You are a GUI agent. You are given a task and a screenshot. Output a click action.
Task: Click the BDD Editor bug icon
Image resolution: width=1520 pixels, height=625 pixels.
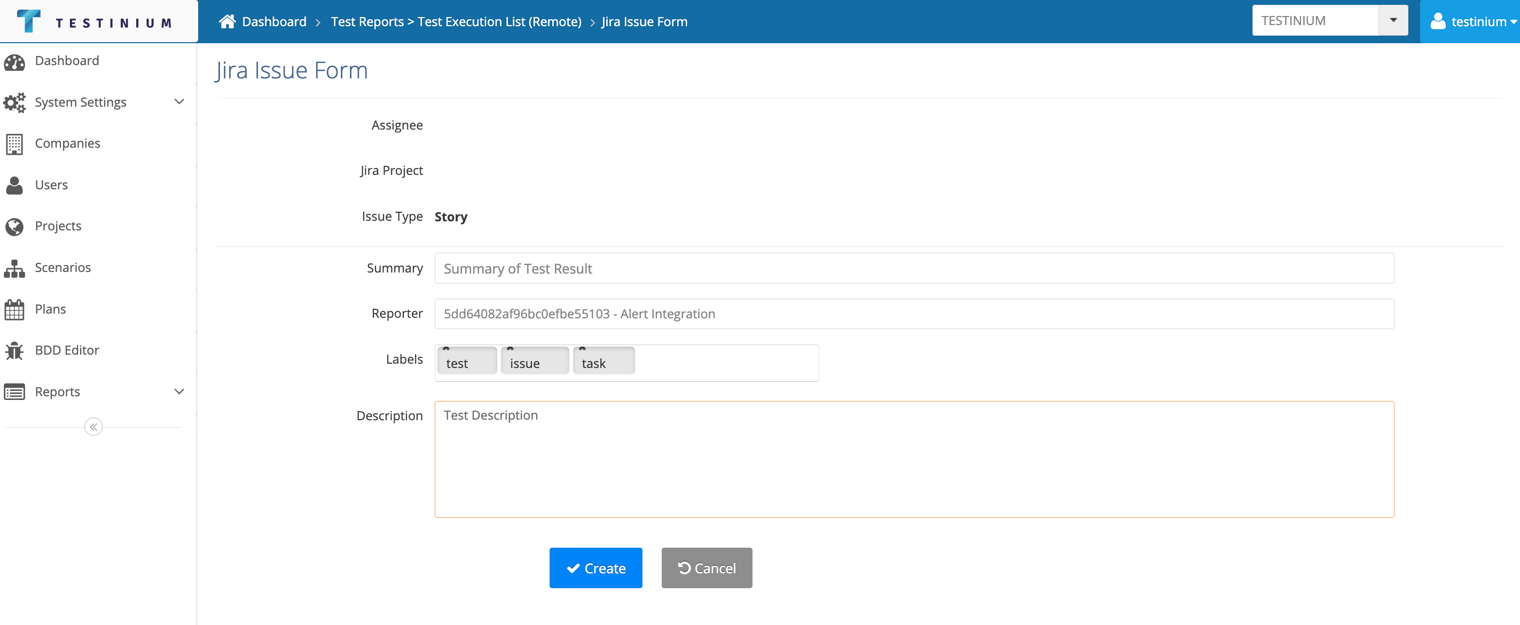[x=14, y=351]
